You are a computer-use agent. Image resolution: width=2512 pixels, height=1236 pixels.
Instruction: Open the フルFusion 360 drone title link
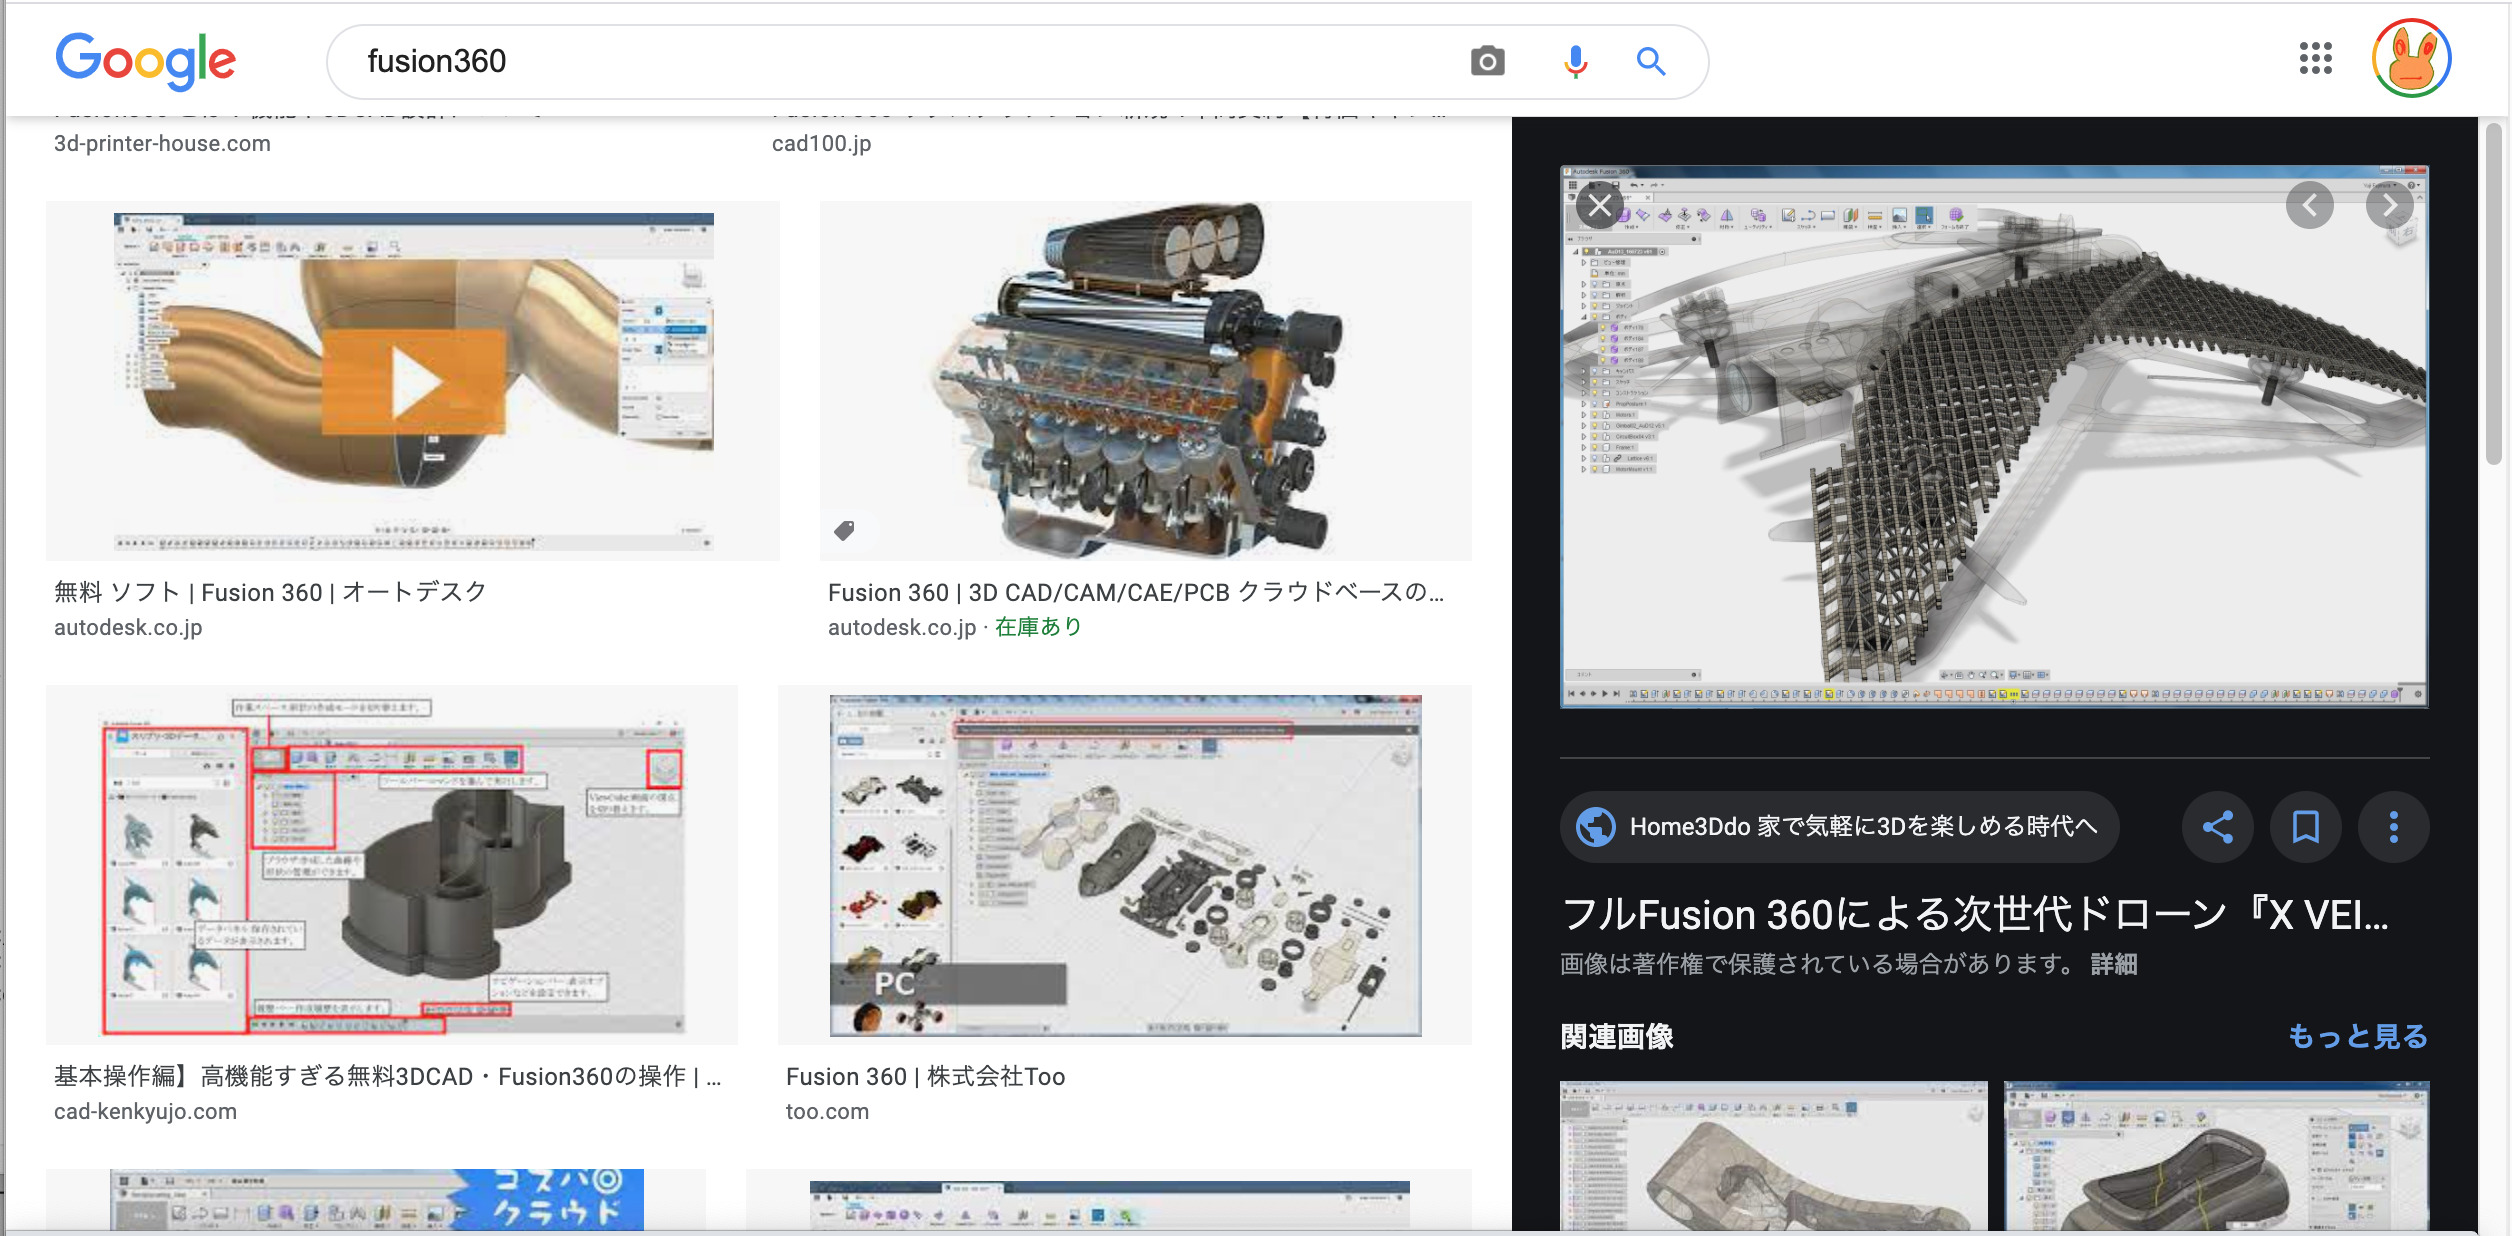pos(1975,914)
